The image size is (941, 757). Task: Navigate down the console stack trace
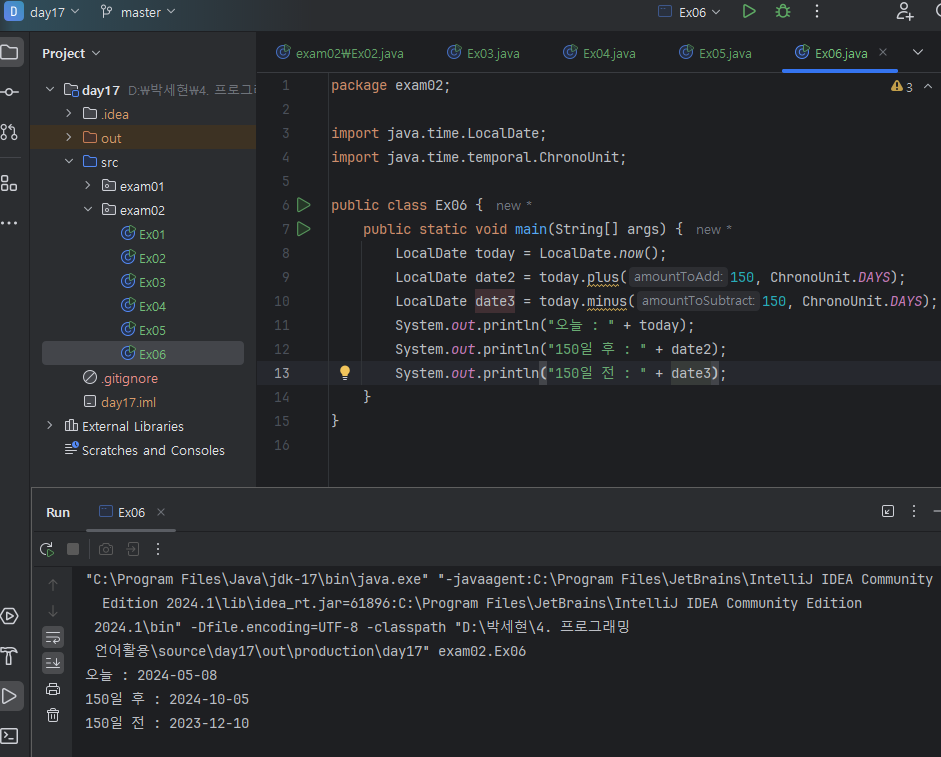pyautogui.click(x=53, y=611)
